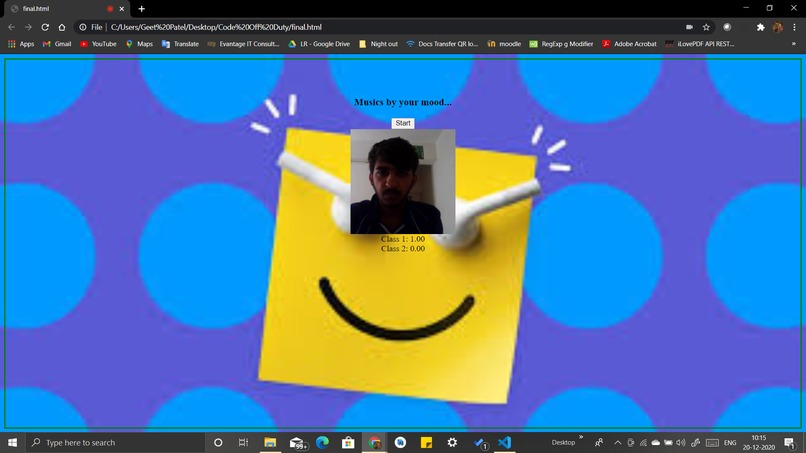Open Settings gear on taskbar
Viewport: 806px width, 453px height.
coord(452,443)
